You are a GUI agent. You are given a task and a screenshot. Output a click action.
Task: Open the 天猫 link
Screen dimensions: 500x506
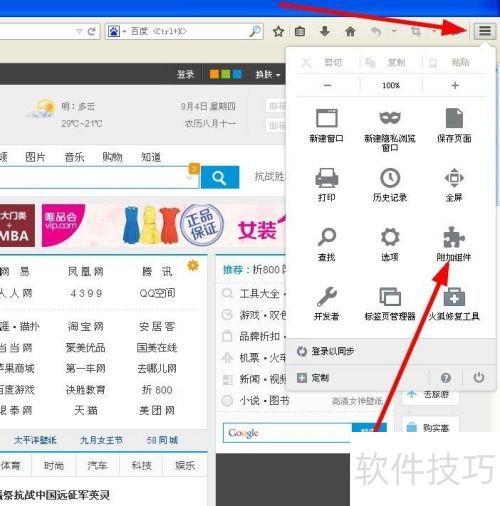tap(86, 410)
